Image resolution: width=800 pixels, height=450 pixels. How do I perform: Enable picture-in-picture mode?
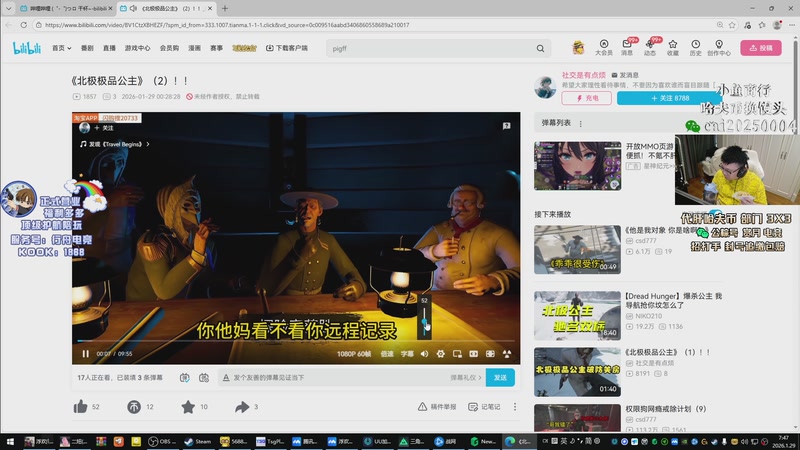[x=457, y=354]
